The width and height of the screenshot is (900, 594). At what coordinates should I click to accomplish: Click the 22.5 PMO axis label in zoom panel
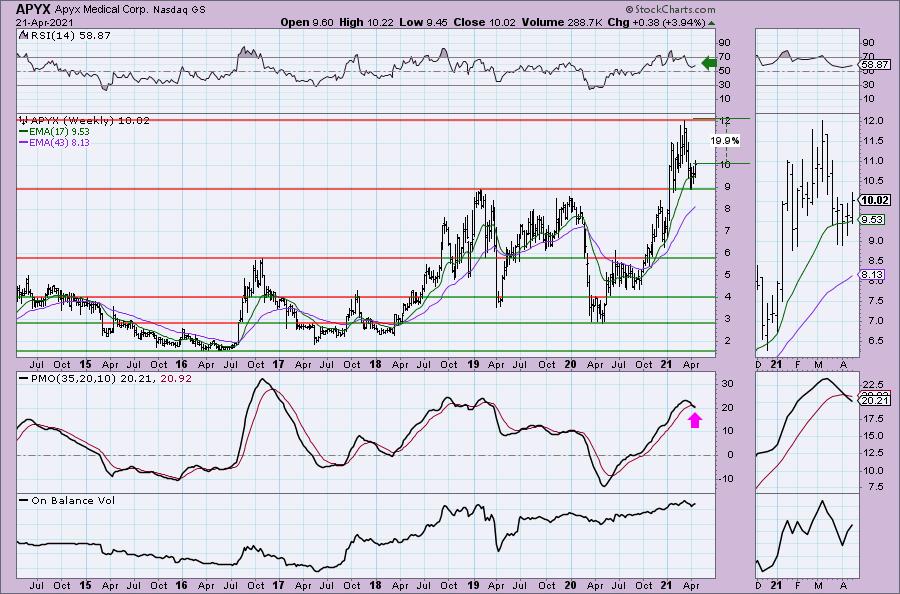(872, 385)
